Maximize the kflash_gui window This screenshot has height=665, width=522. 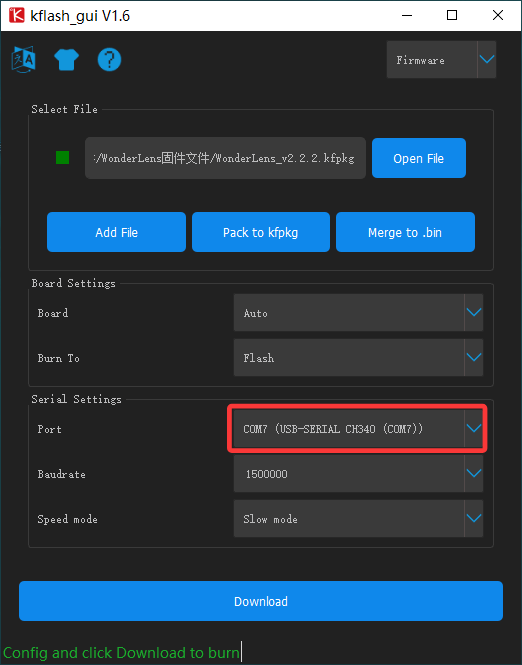[452, 15]
